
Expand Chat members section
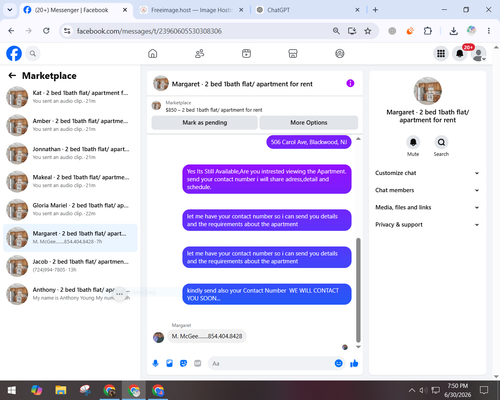(427, 190)
